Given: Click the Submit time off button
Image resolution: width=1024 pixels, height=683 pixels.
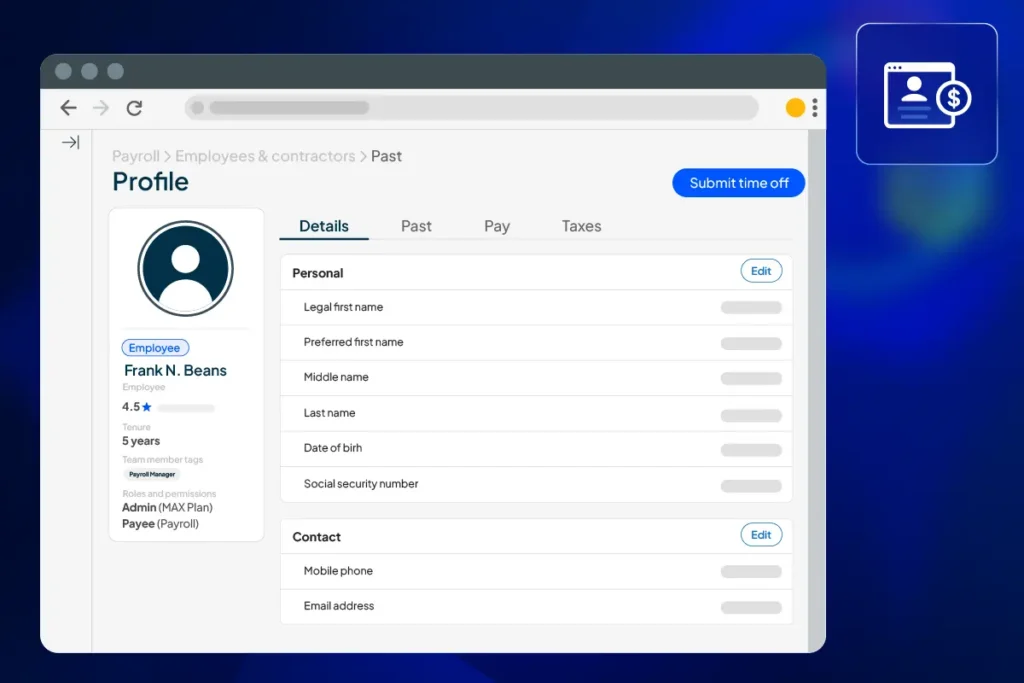Looking at the screenshot, I should 738,183.
